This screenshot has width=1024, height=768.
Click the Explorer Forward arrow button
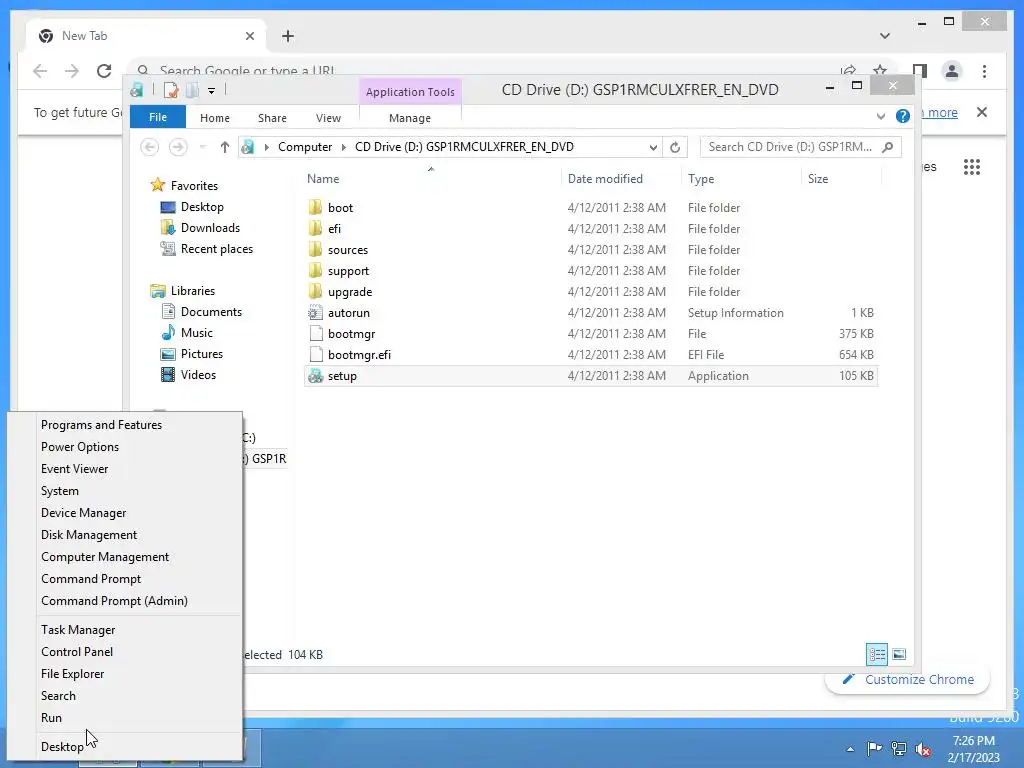[x=178, y=147]
